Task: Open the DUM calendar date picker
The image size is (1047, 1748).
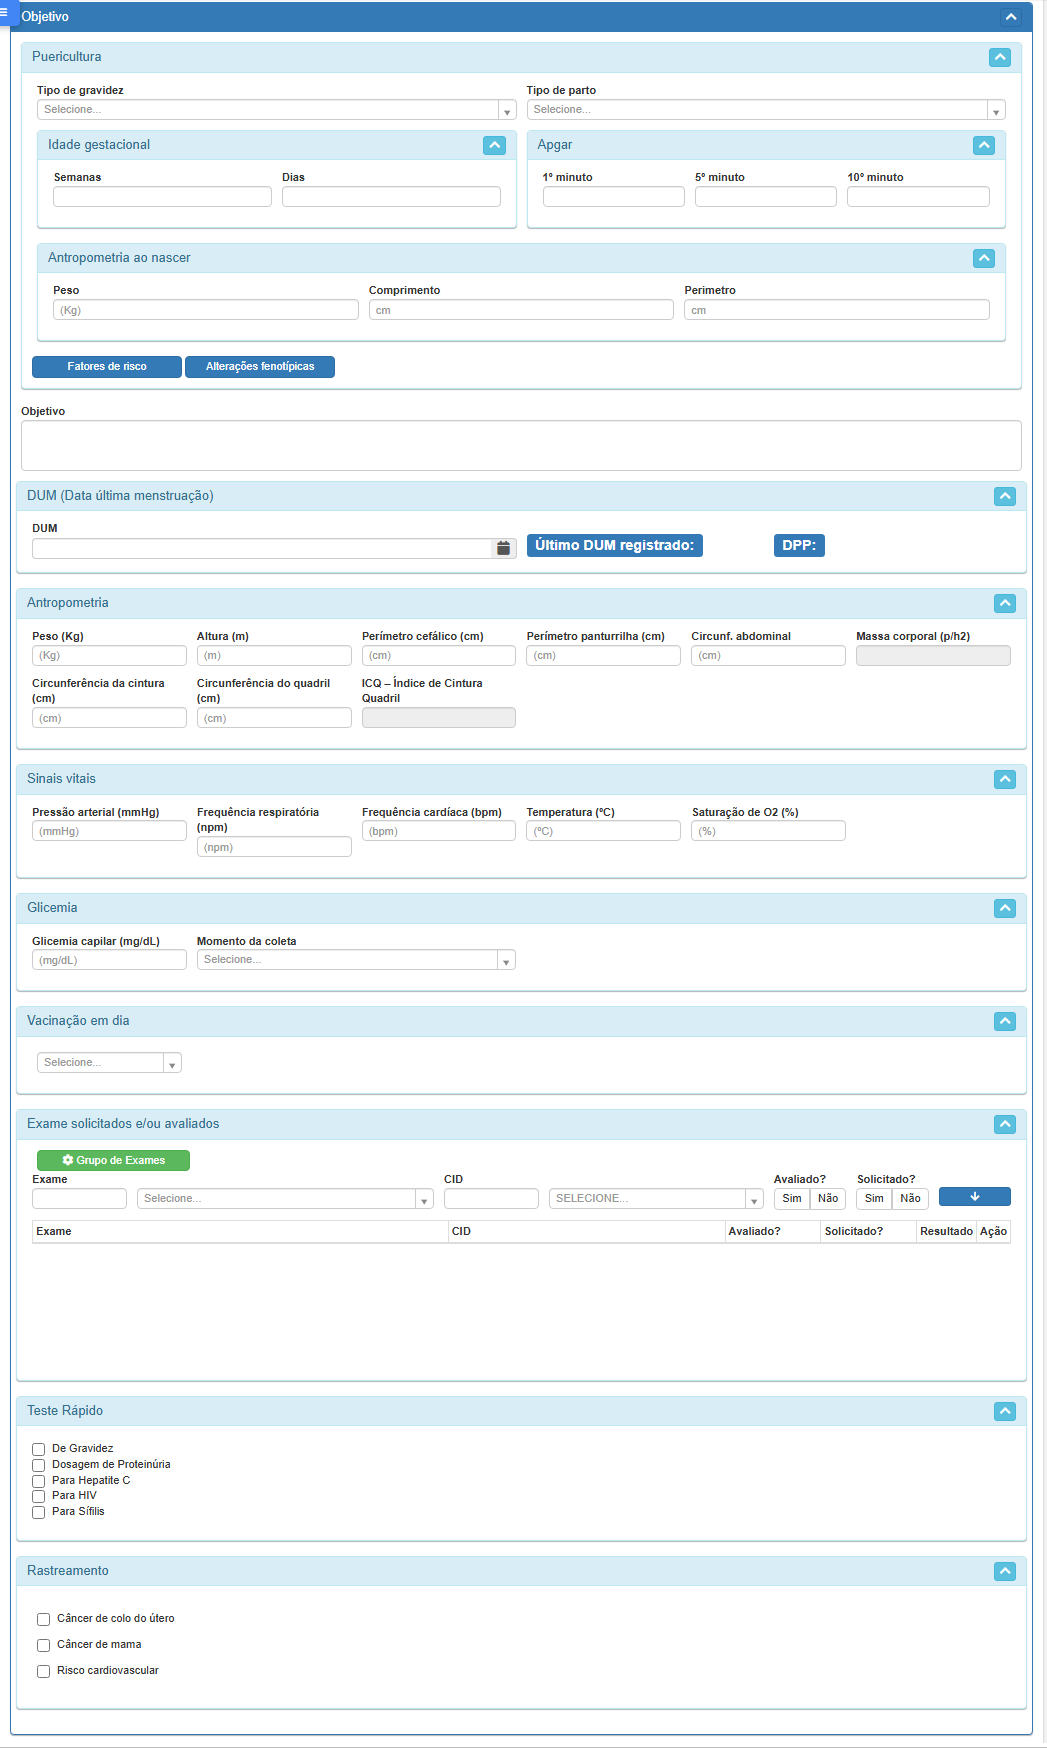Action: point(503,548)
